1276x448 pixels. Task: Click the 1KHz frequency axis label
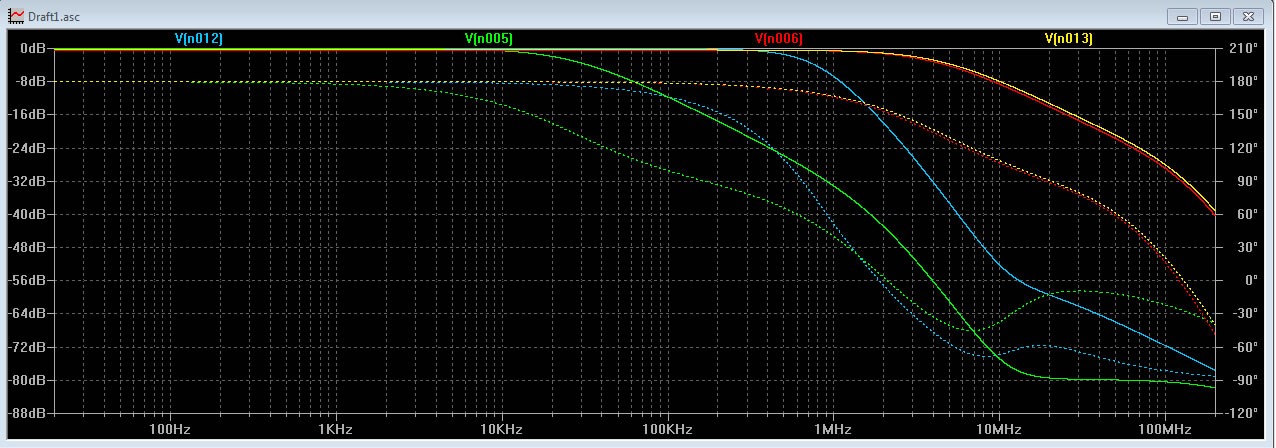point(335,430)
